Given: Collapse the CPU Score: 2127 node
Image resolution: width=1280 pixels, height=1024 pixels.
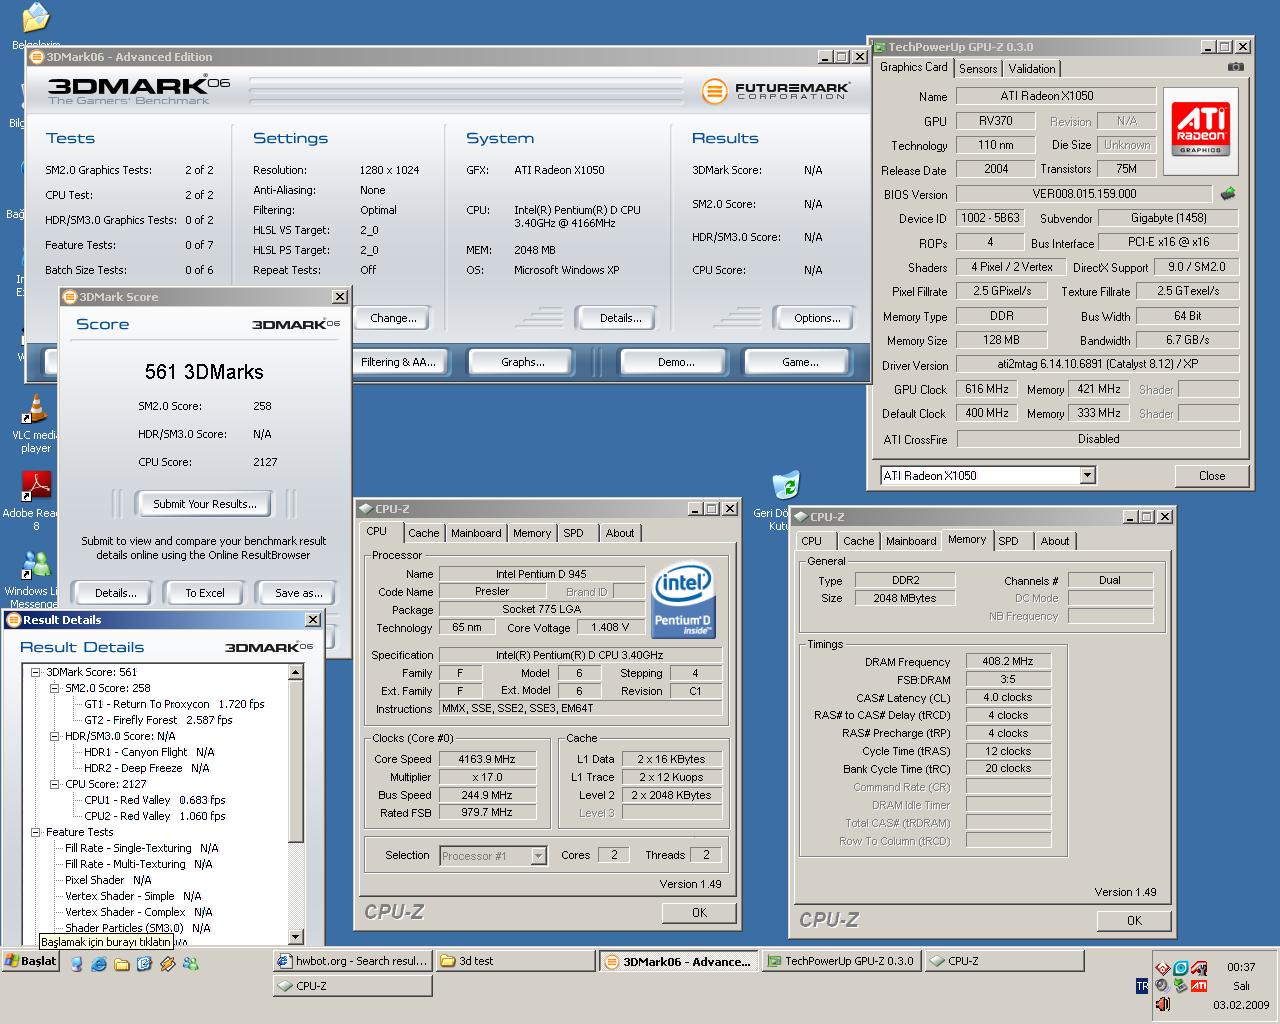Looking at the screenshot, I should coord(55,784).
